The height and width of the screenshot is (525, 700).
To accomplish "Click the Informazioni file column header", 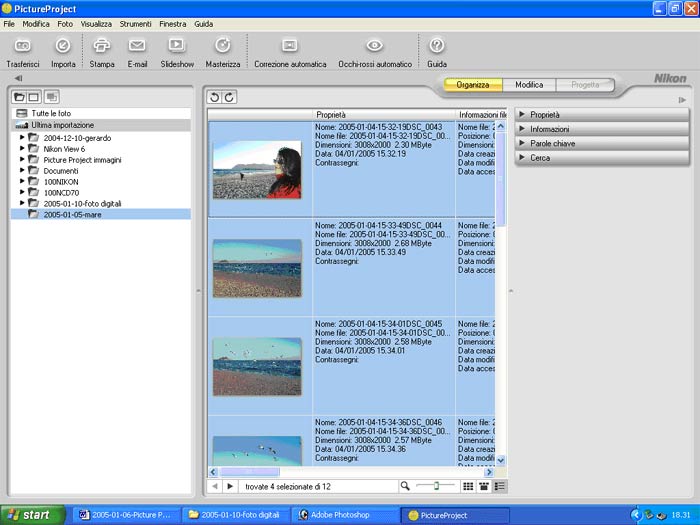I will pos(480,115).
